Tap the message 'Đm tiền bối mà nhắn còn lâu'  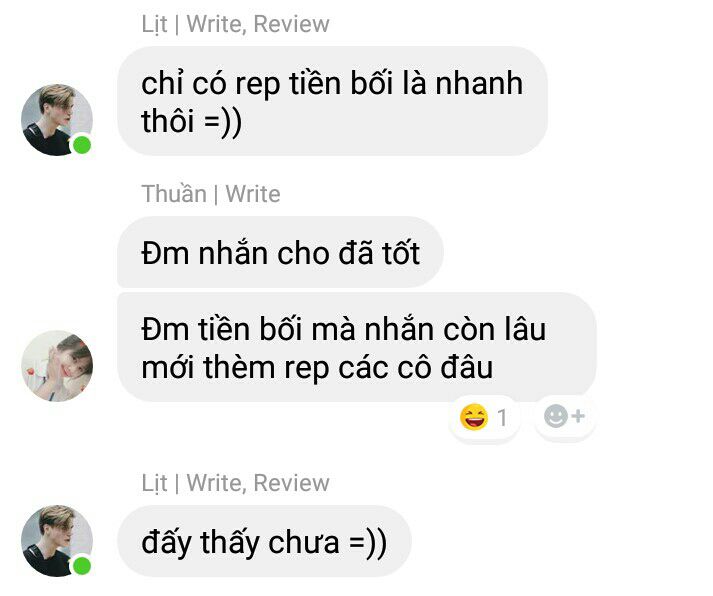pos(356,347)
